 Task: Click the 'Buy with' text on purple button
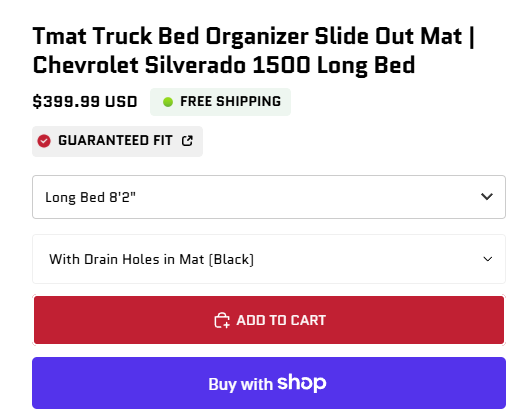click(240, 385)
